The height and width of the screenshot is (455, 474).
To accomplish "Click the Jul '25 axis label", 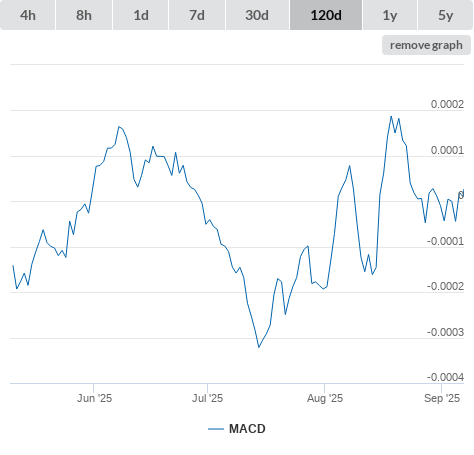I will point(207,398).
